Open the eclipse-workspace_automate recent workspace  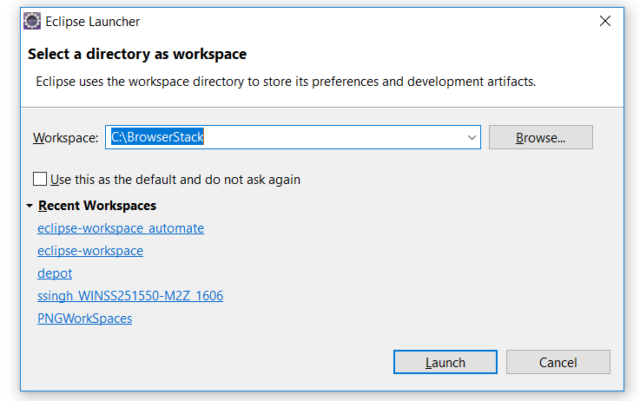tap(120, 228)
